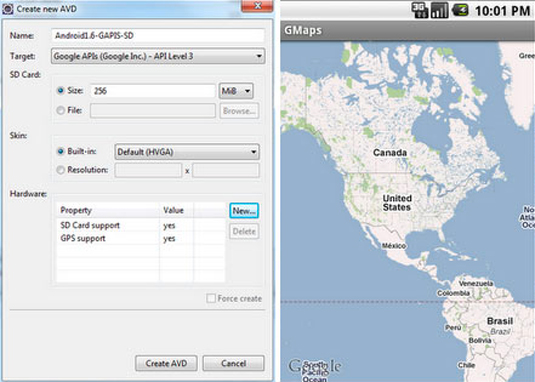Select the GPS support row

141,238
